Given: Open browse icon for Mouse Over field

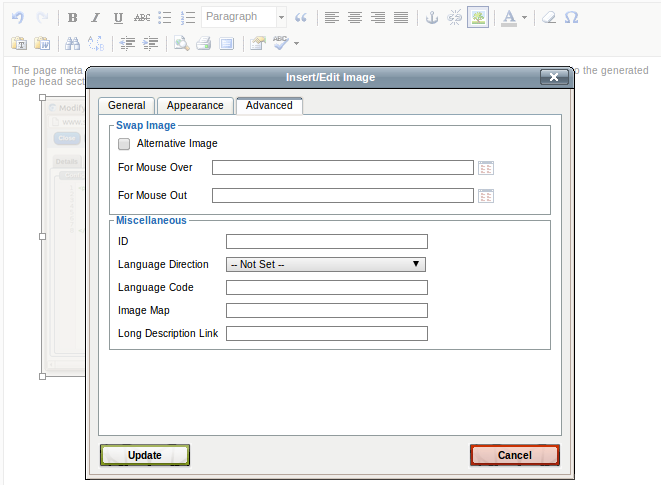Looking at the screenshot, I should [486, 168].
